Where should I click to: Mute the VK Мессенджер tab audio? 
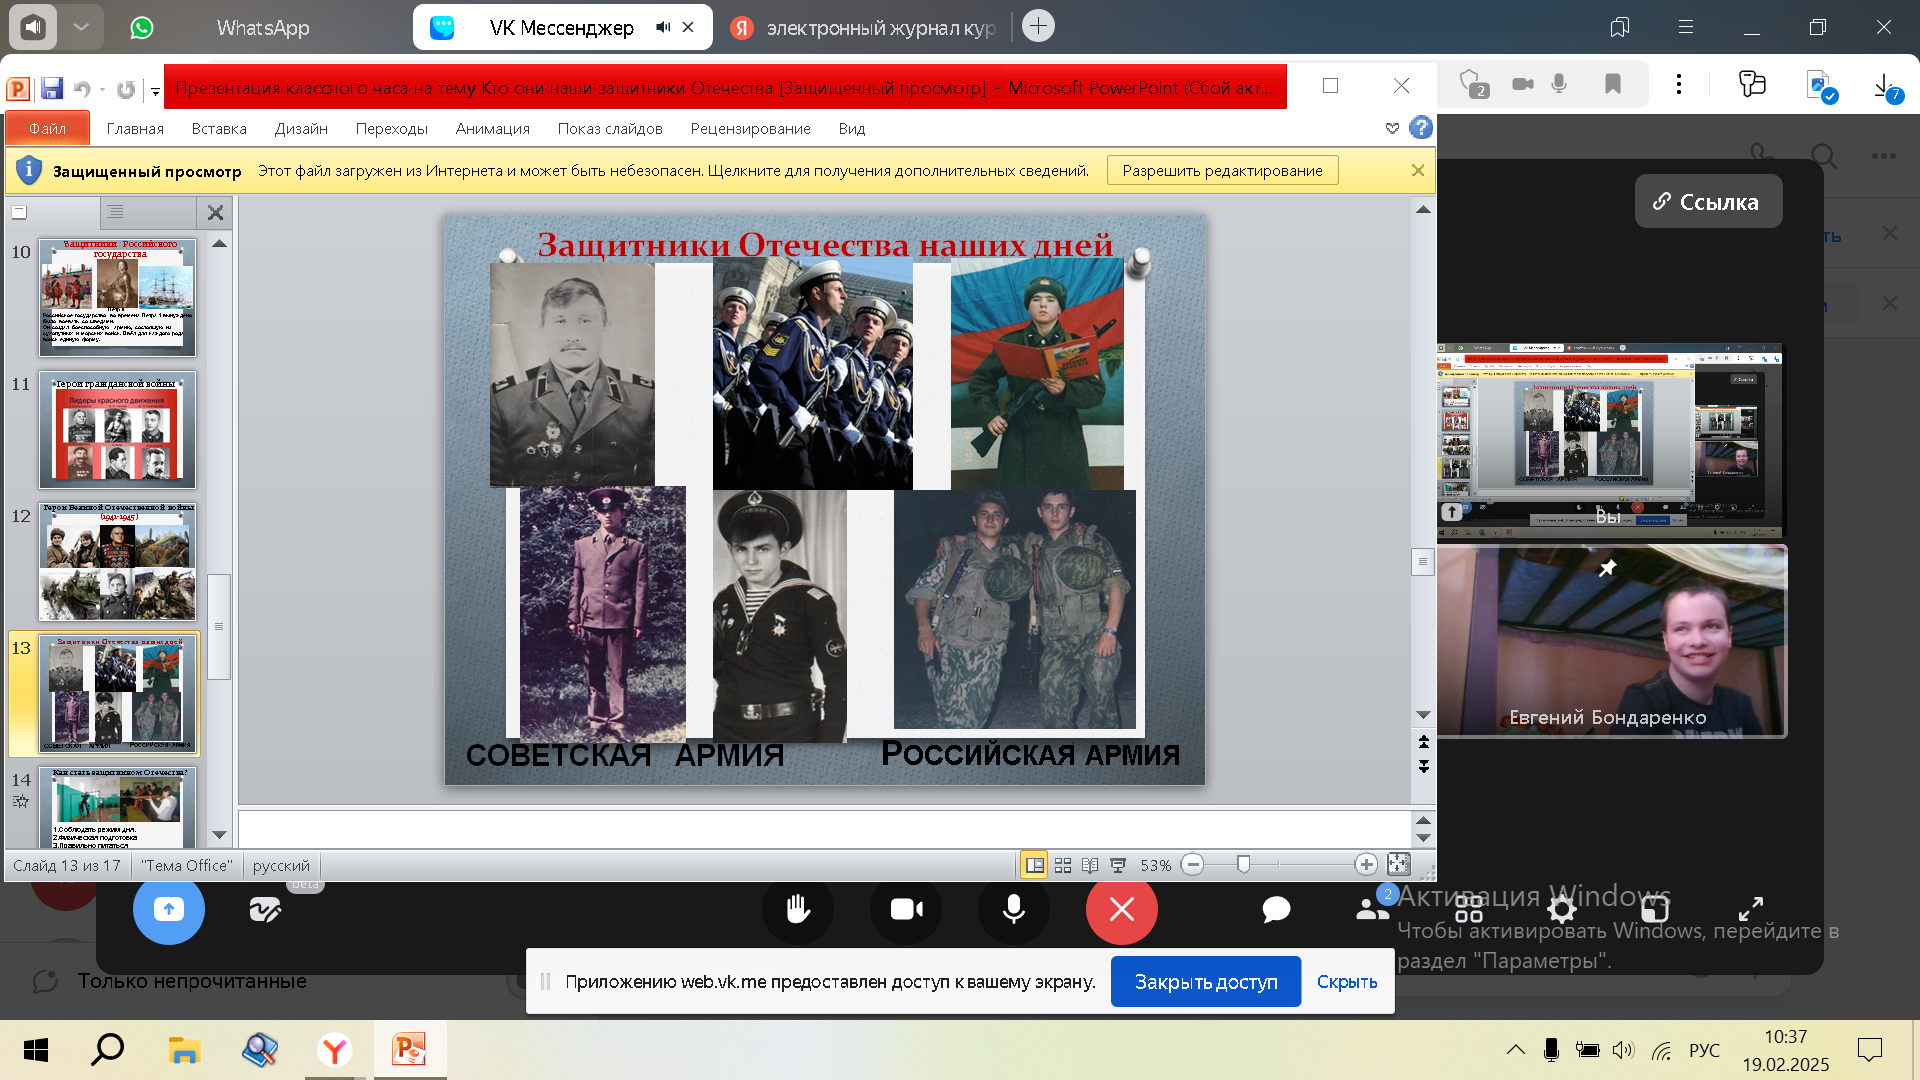[x=662, y=27]
